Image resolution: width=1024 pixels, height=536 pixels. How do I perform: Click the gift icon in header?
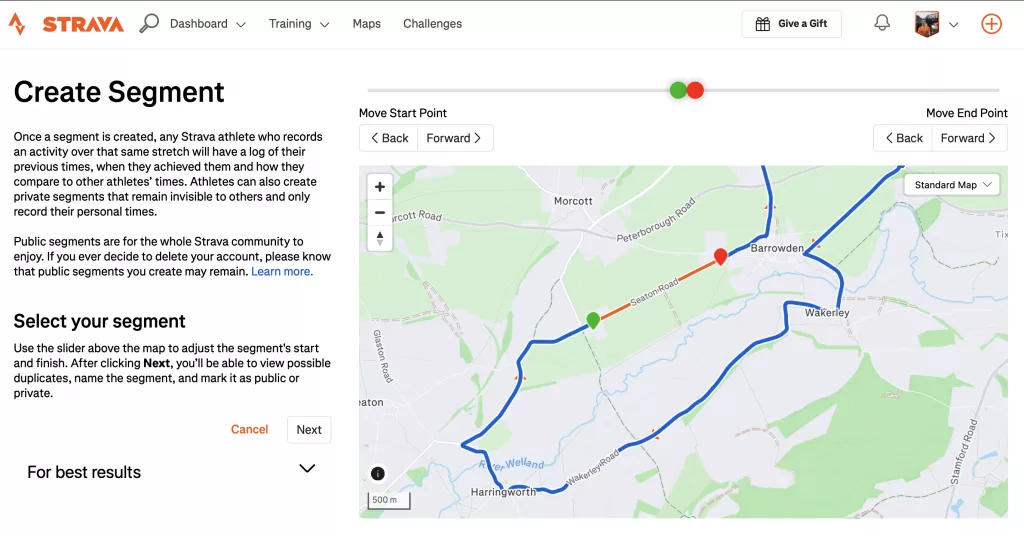[762, 24]
